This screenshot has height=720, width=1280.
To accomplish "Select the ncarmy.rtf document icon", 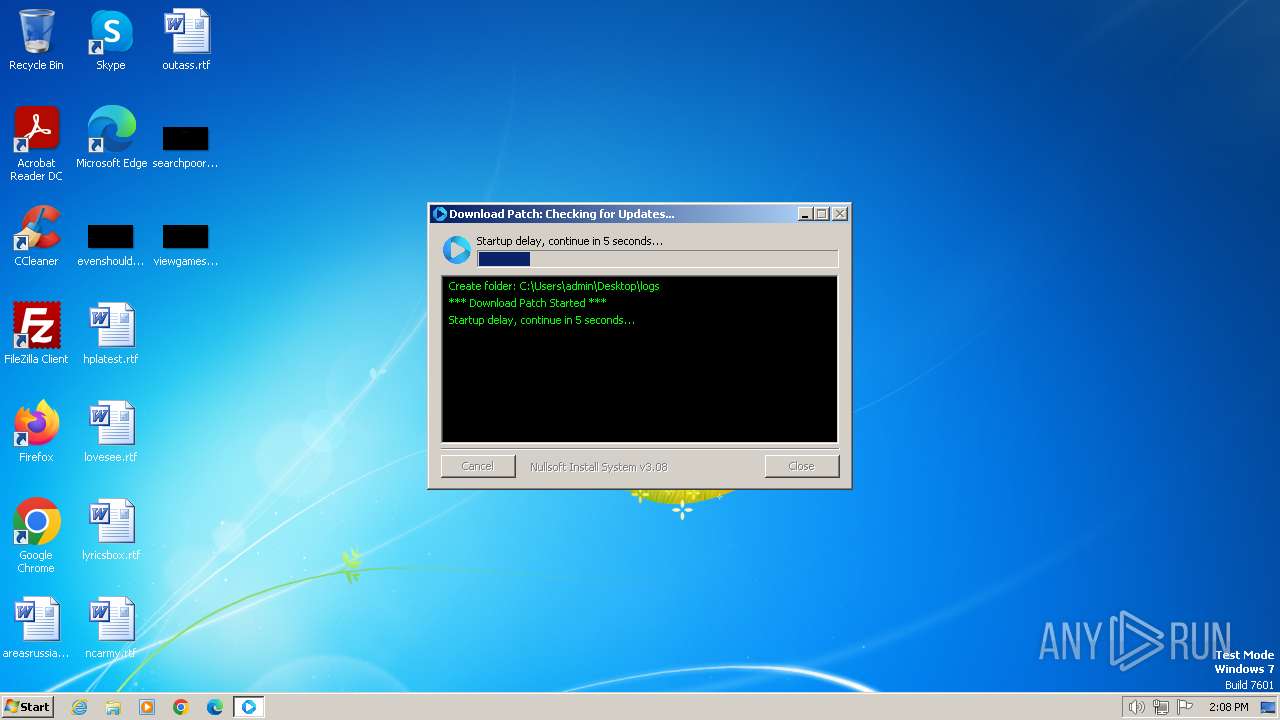I will click(110, 627).
